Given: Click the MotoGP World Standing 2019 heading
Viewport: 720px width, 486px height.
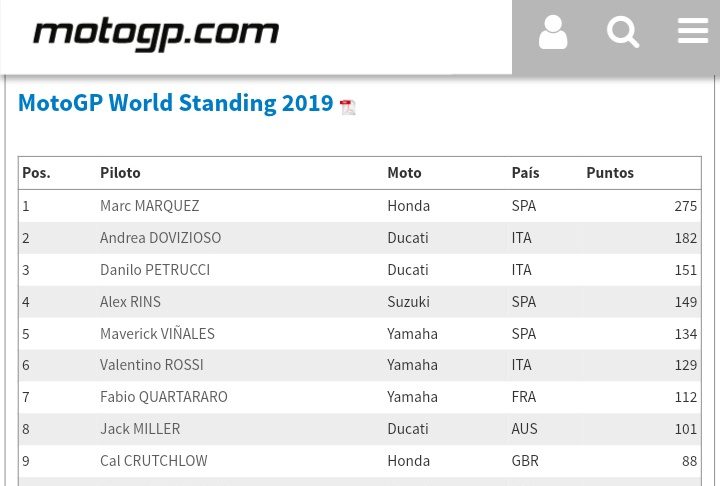Looking at the screenshot, I should tap(175, 103).
